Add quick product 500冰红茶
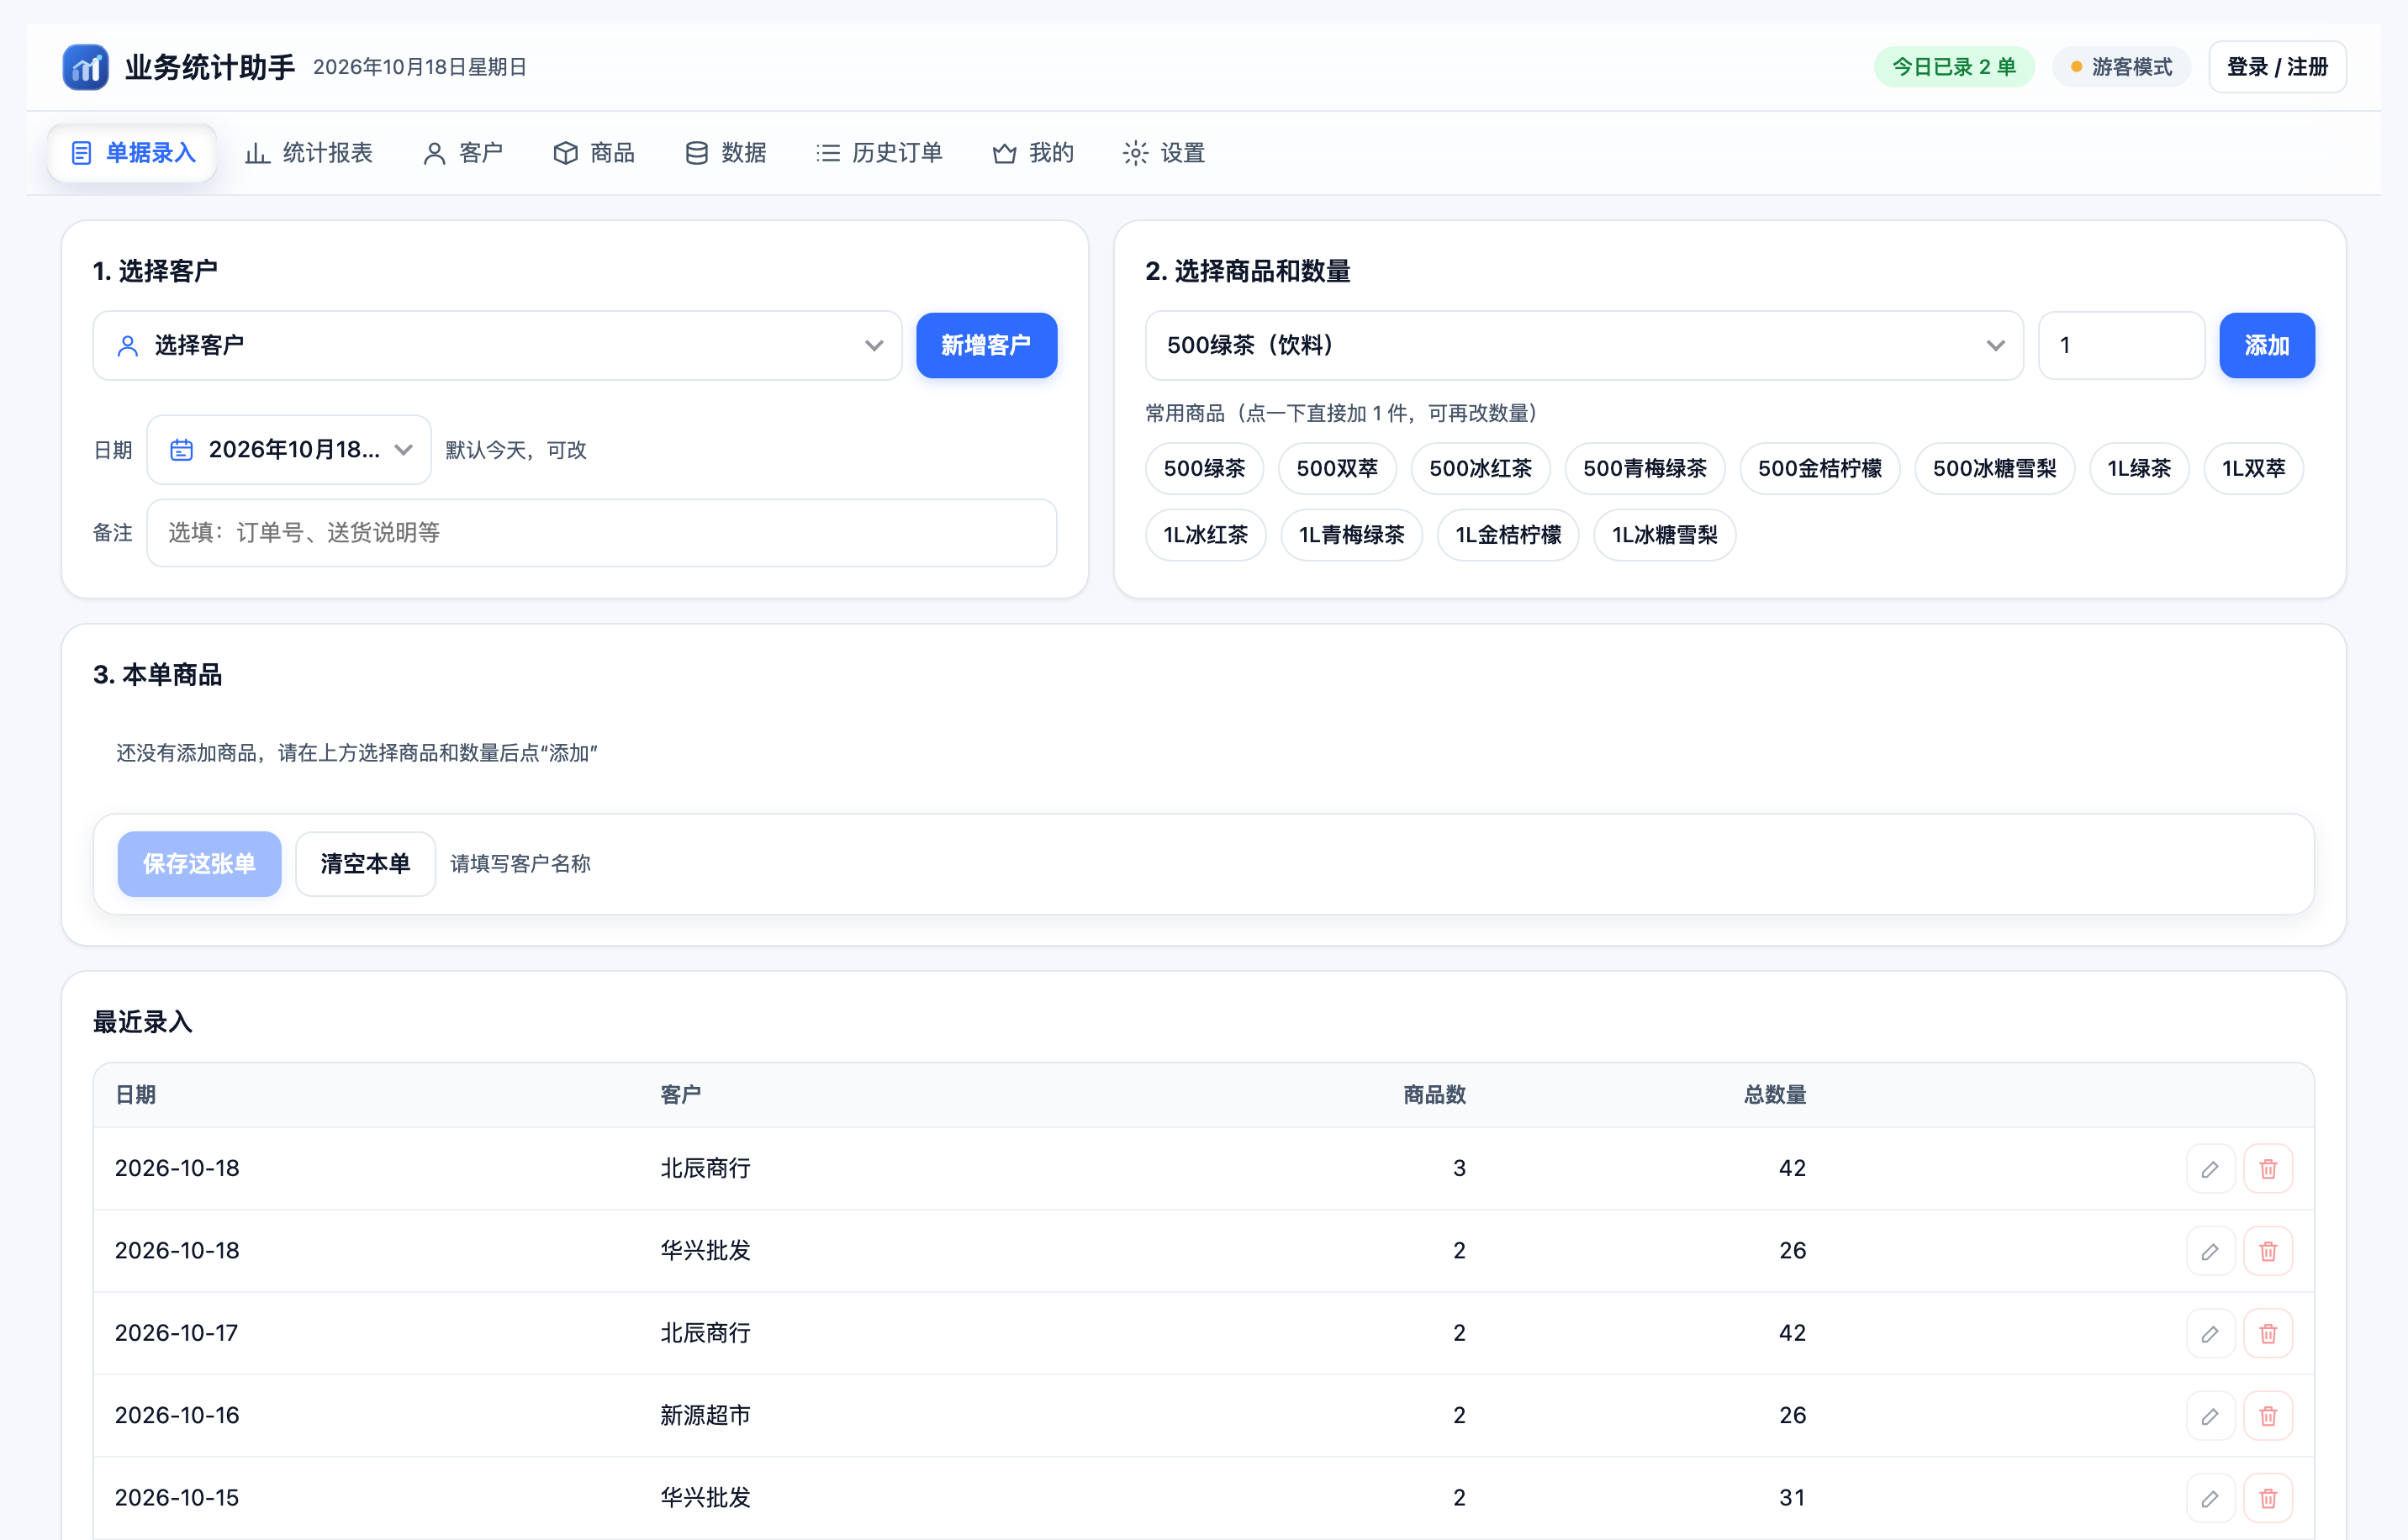This screenshot has height=1540, width=2408. (1480, 469)
